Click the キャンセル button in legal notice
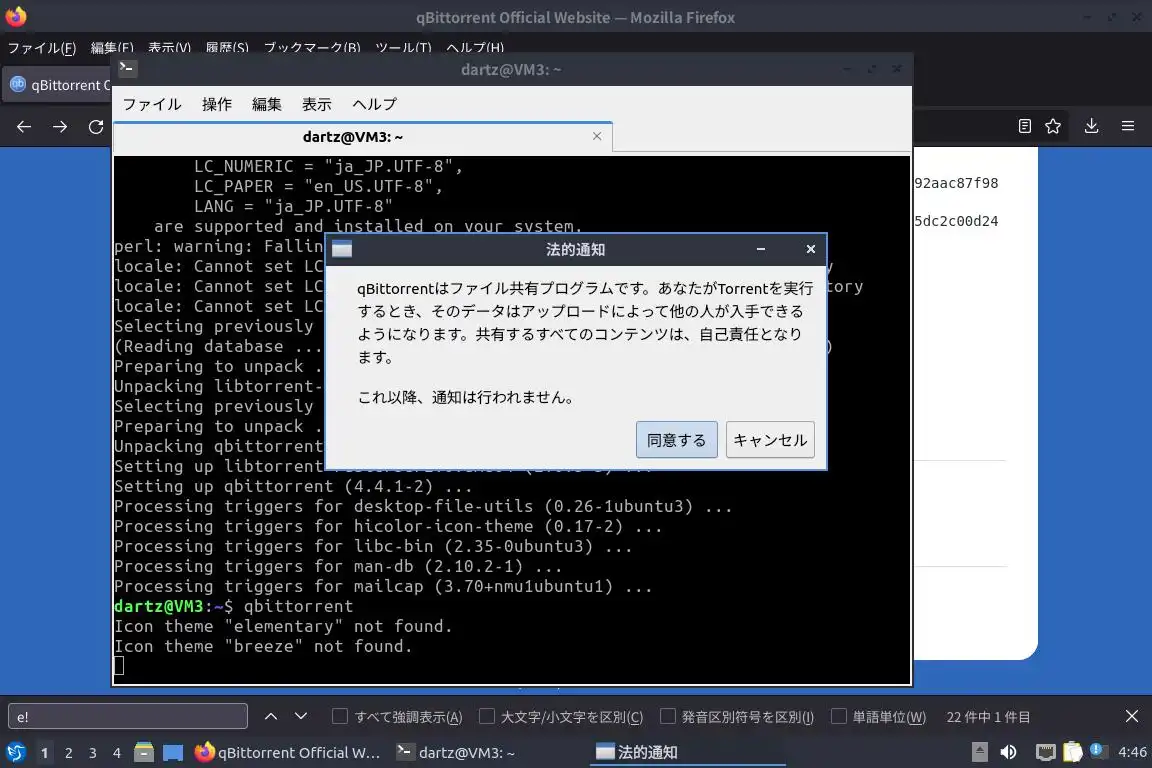Viewport: 1152px width, 768px height. click(769, 439)
